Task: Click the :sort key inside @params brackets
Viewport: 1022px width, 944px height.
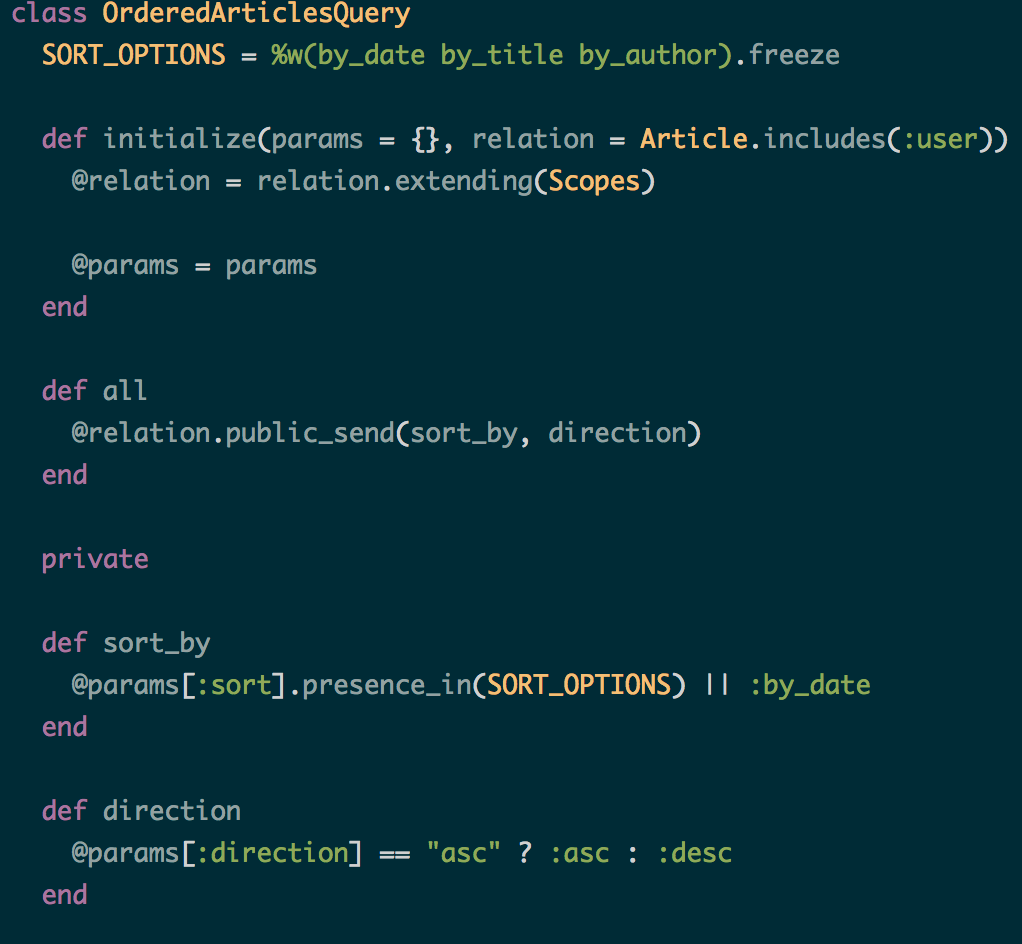Action: tap(241, 685)
